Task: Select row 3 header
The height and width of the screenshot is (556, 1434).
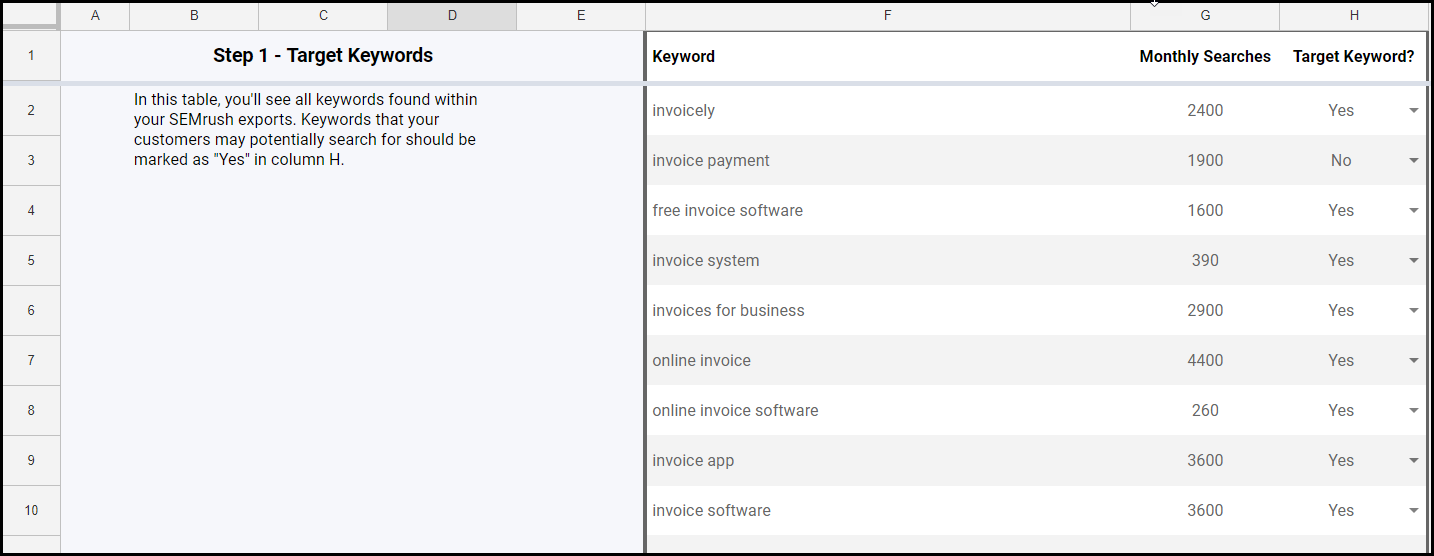Action: (x=31, y=160)
